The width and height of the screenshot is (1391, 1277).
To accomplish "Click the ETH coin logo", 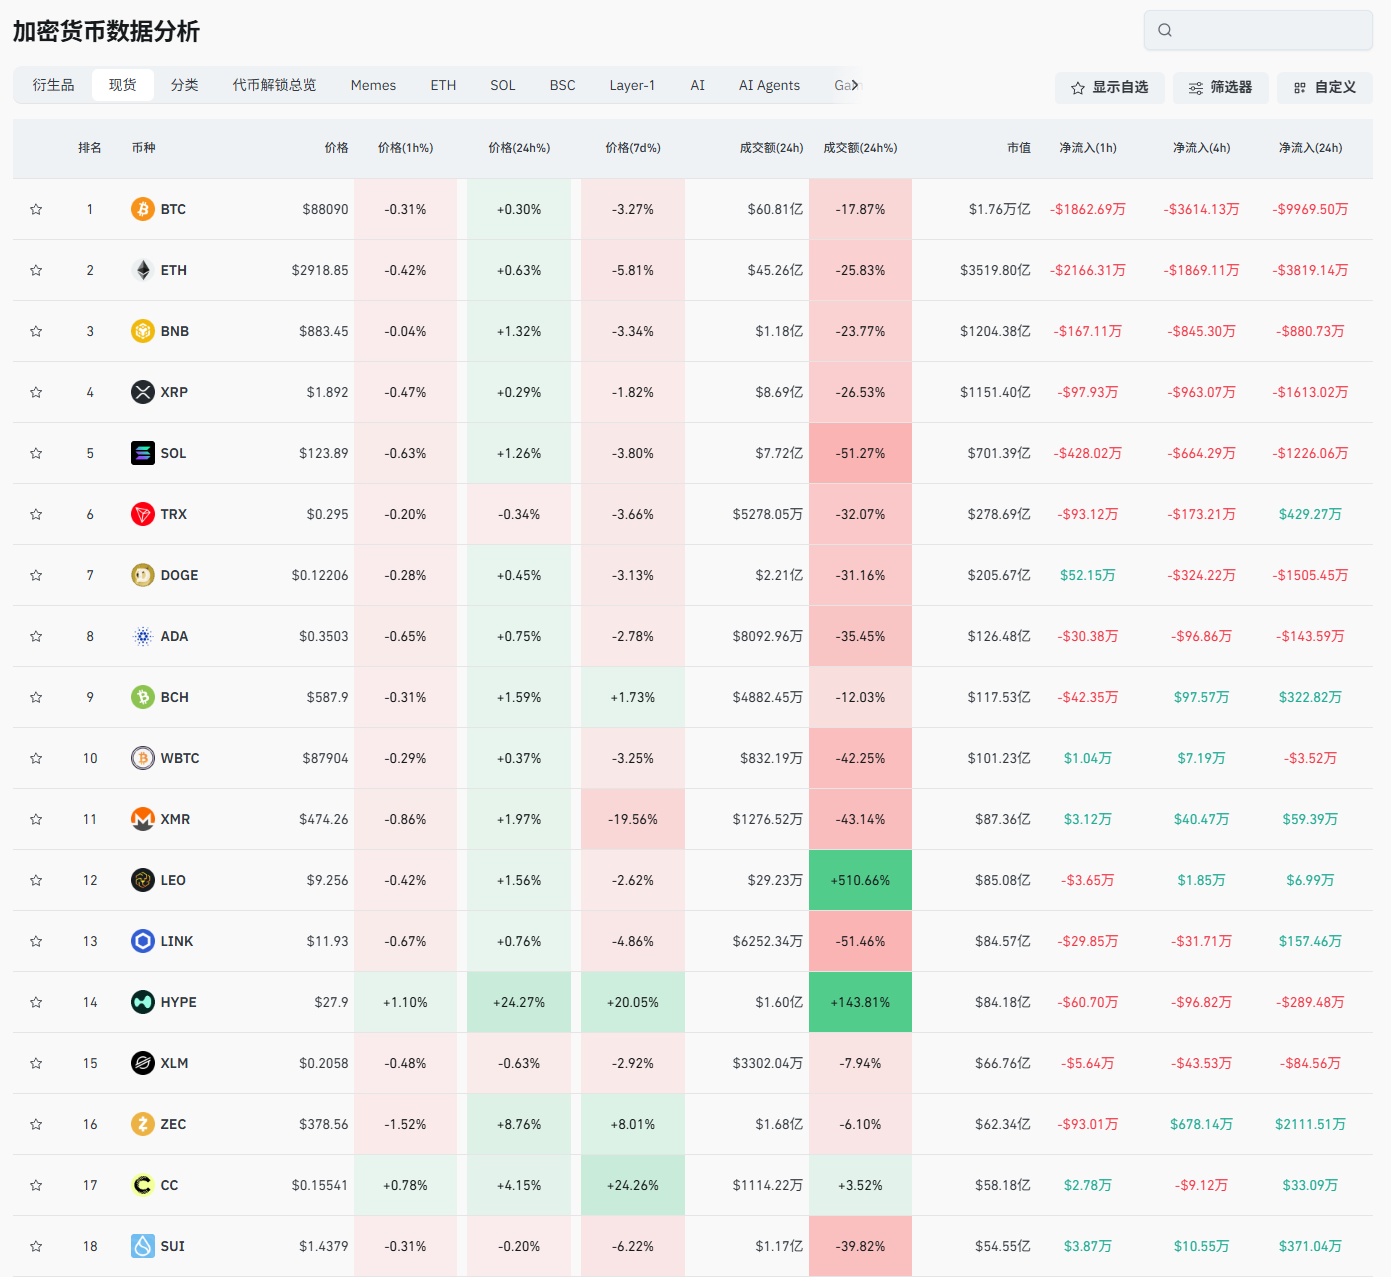I will (x=143, y=270).
